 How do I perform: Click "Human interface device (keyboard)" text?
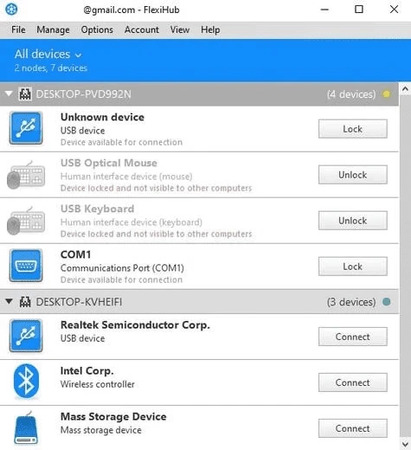coord(131,222)
